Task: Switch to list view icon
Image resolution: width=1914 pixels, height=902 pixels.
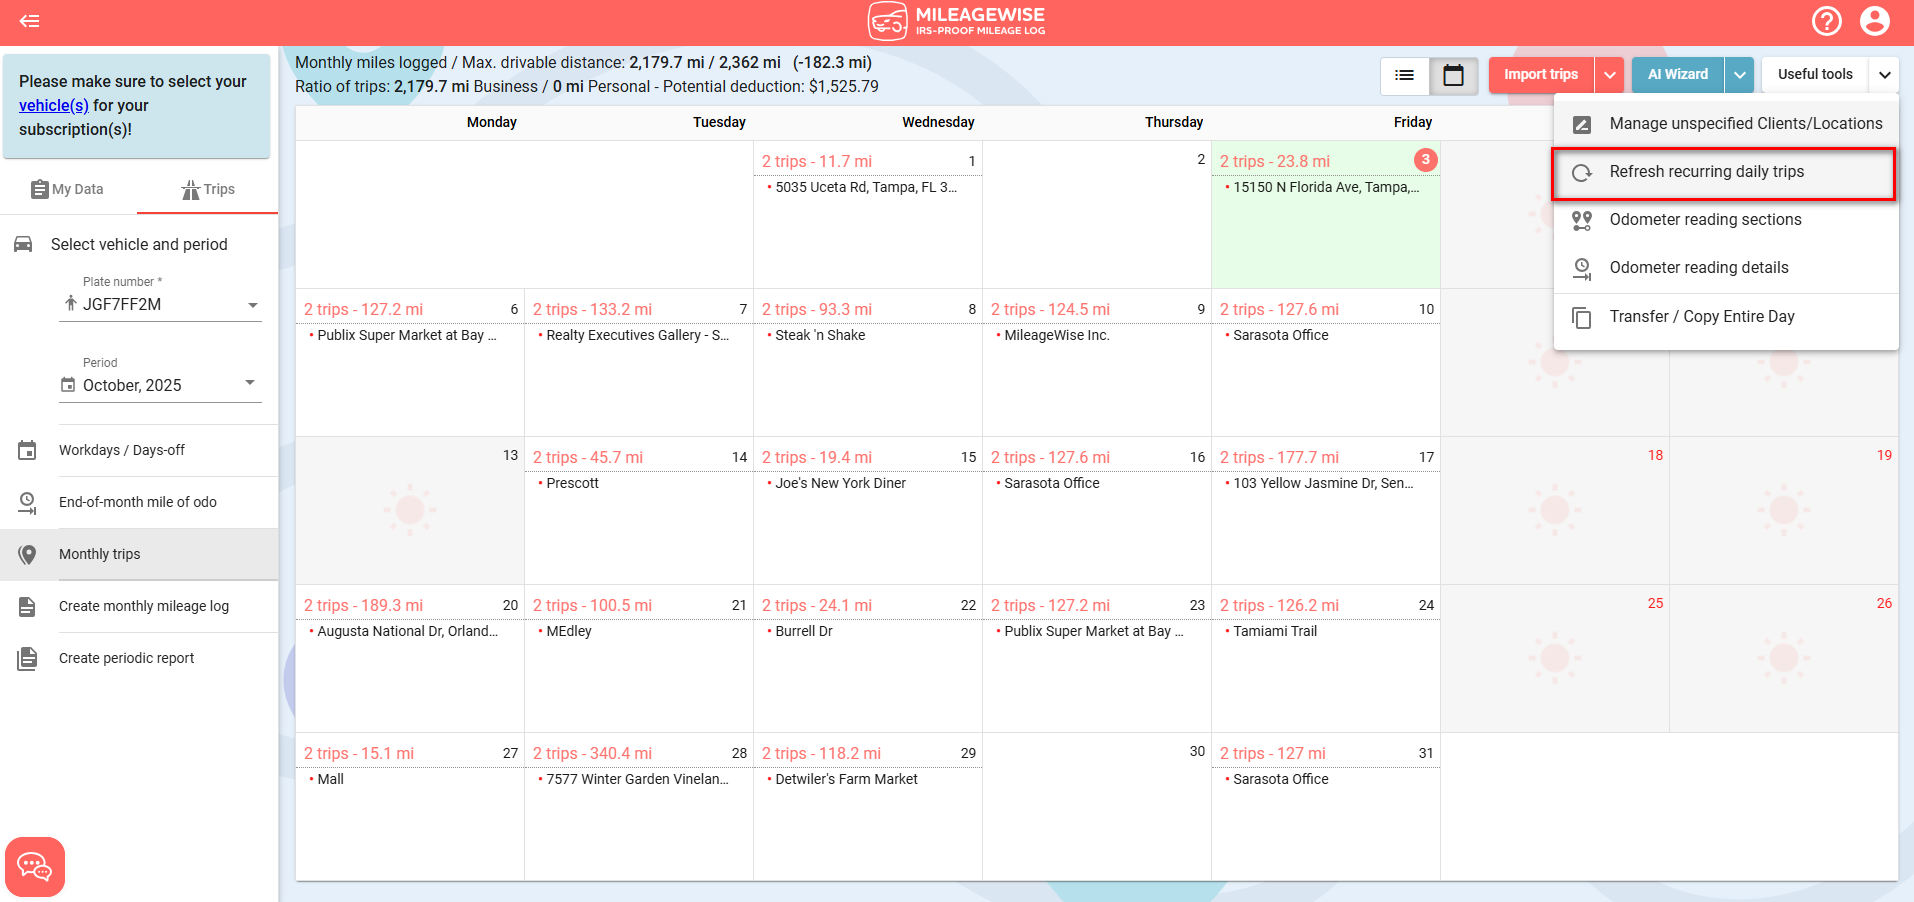Action: click(x=1405, y=75)
